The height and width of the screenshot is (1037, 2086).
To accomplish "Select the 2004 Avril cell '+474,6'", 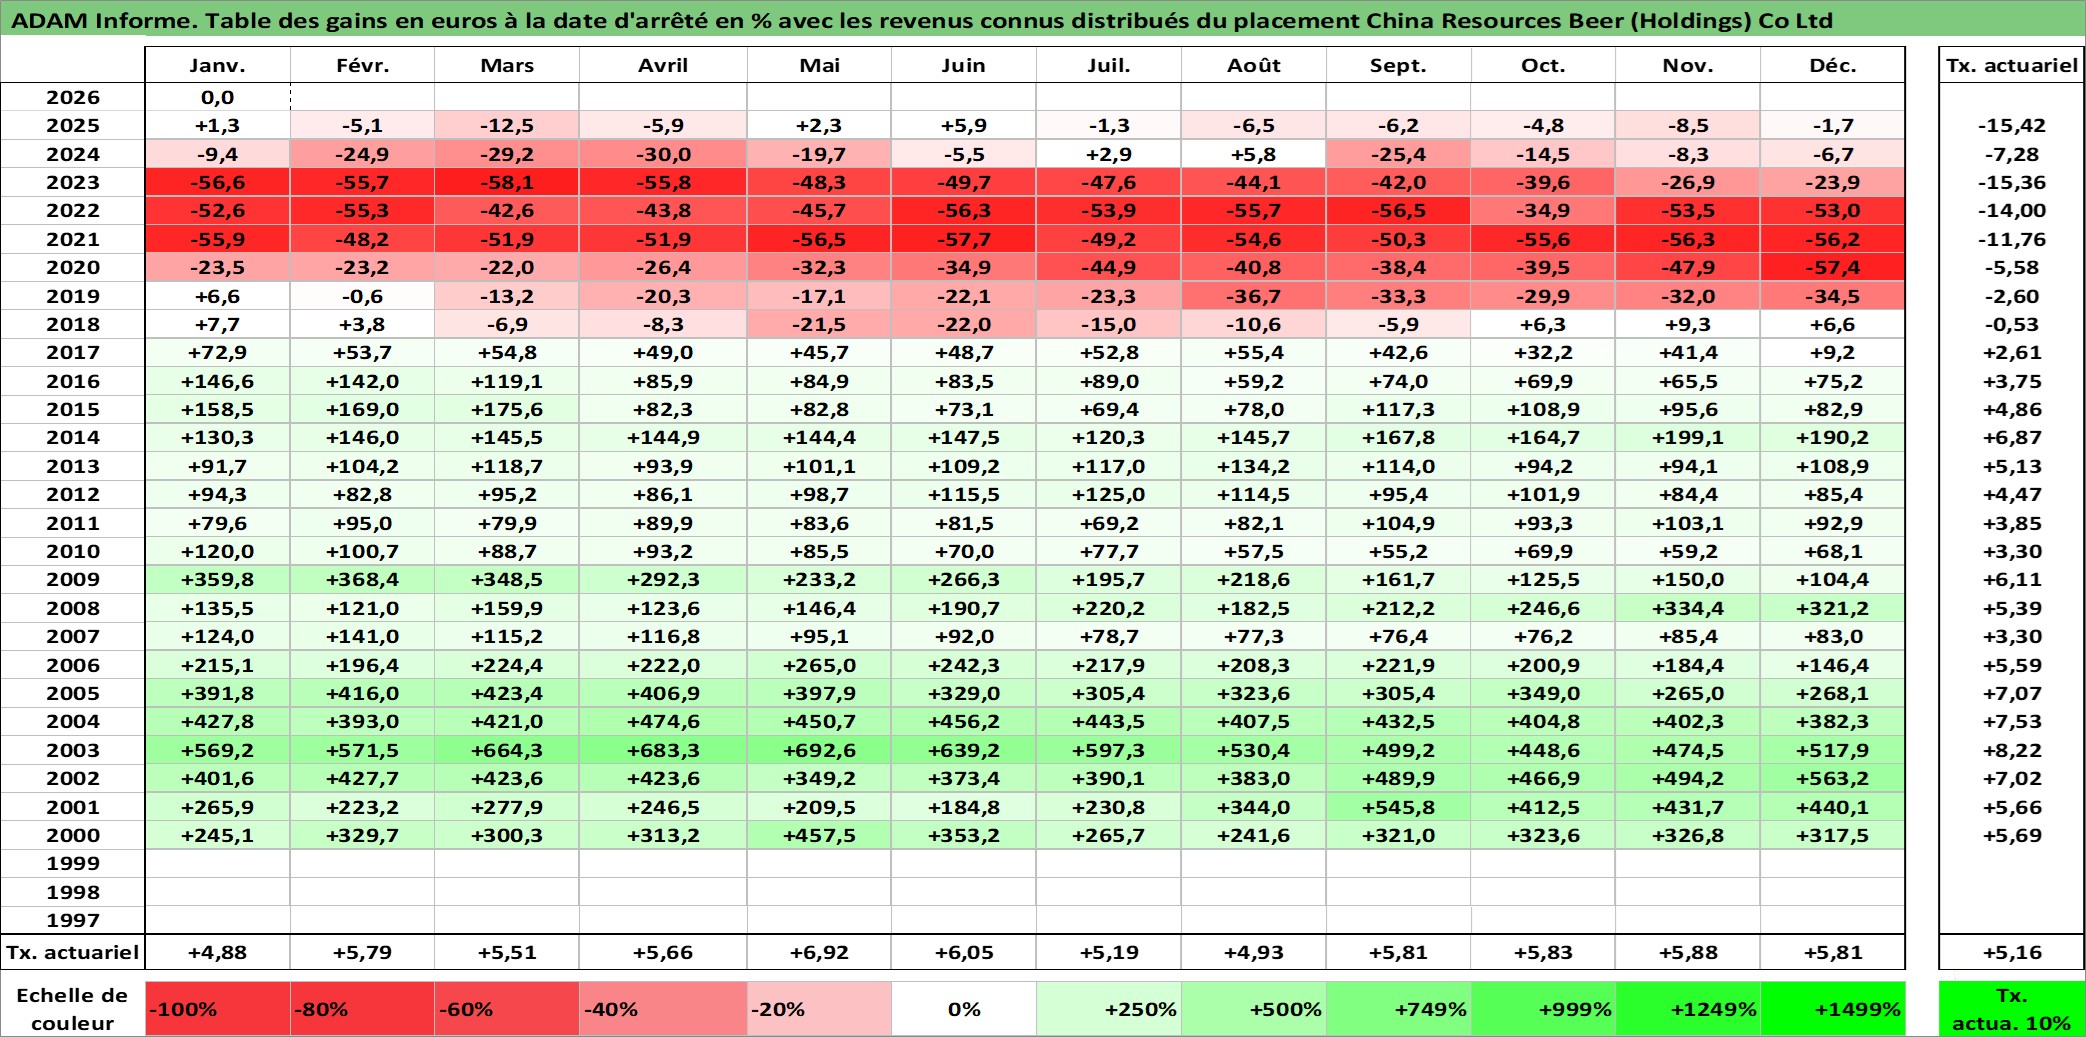I will 663,721.
